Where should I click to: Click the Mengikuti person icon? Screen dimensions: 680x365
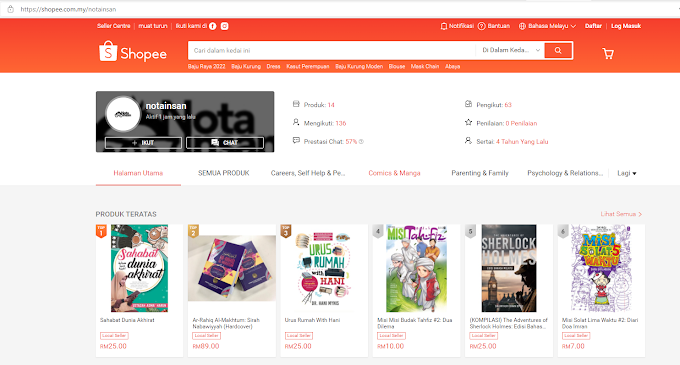pos(296,123)
